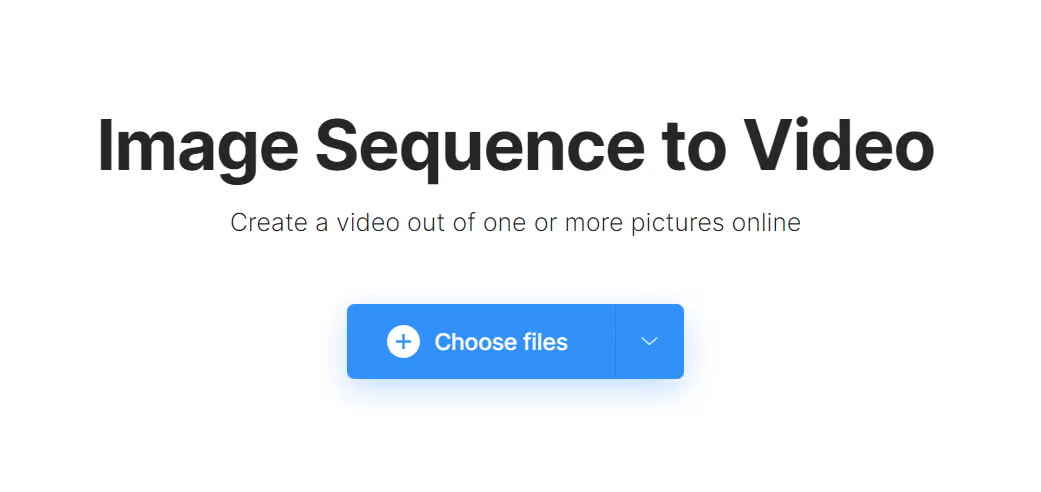Upload pictures with the blue Choose files button
The height and width of the screenshot is (492, 1041).
point(481,341)
